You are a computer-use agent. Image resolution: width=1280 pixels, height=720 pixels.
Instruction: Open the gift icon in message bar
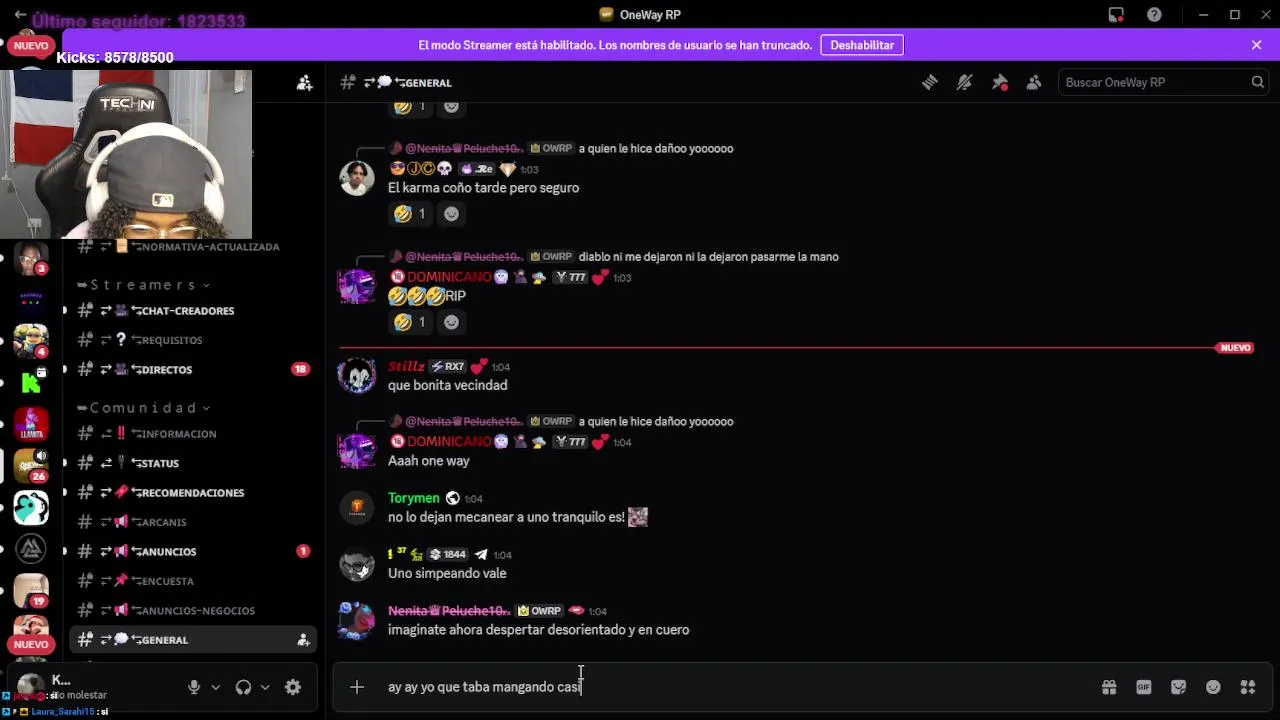point(1109,687)
